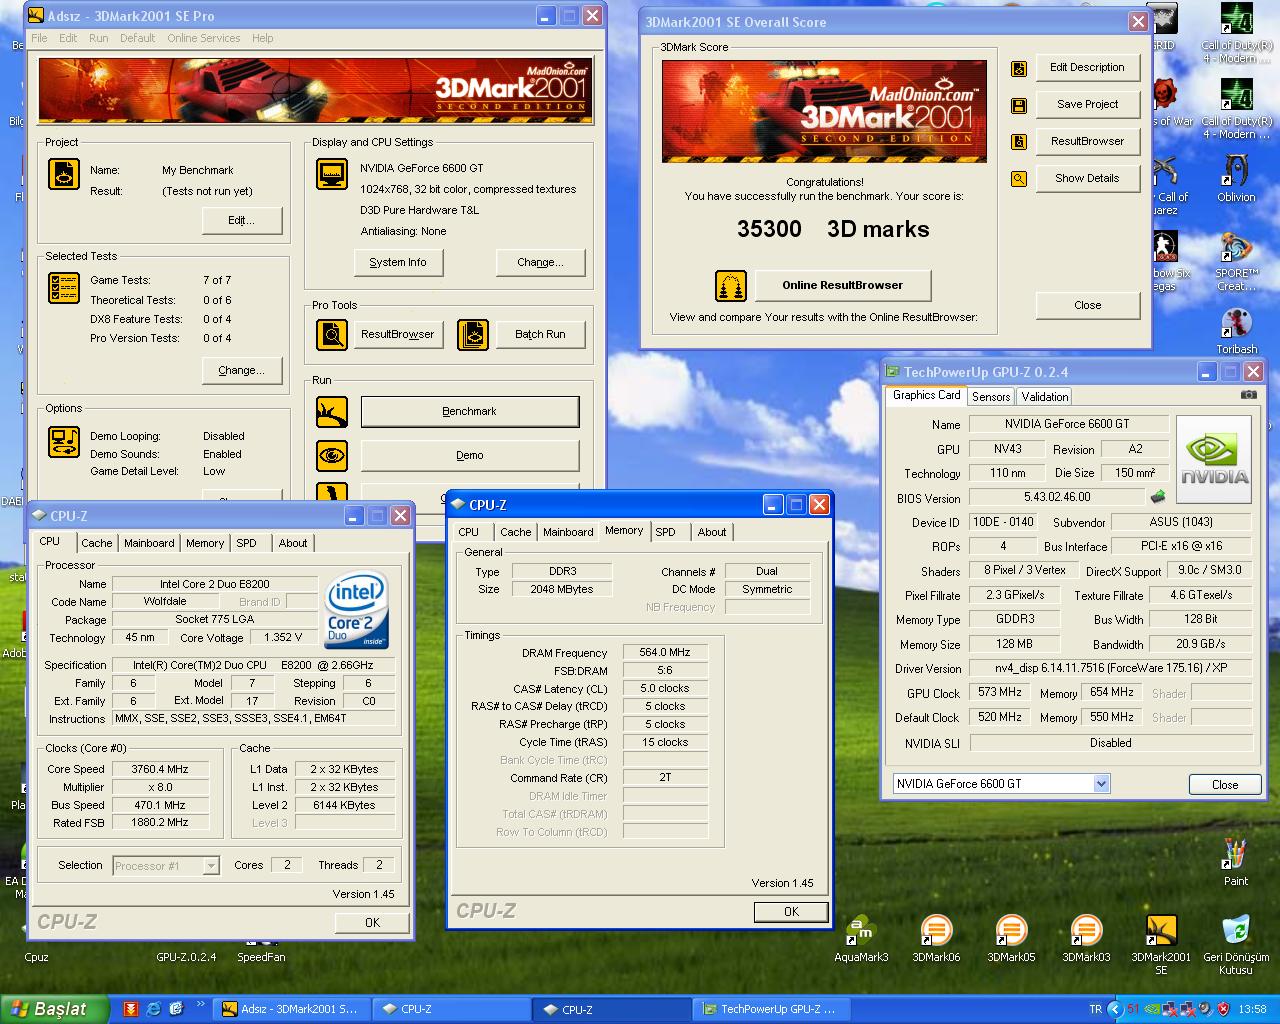Image resolution: width=1280 pixels, height=1024 pixels.
Task: Click the Demo eye icon
Action: (x=332, y=456)
